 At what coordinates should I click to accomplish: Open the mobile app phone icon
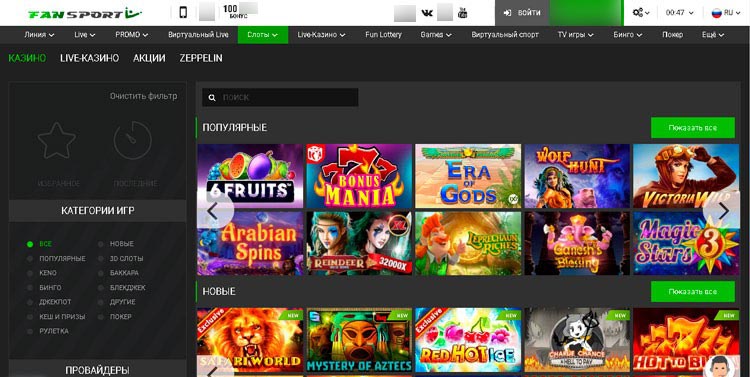click(x=183, y=12)
